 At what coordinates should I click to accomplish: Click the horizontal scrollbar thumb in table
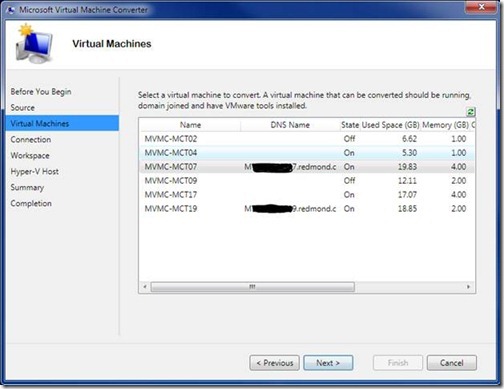pyautogui.click(x=252, y=287)
